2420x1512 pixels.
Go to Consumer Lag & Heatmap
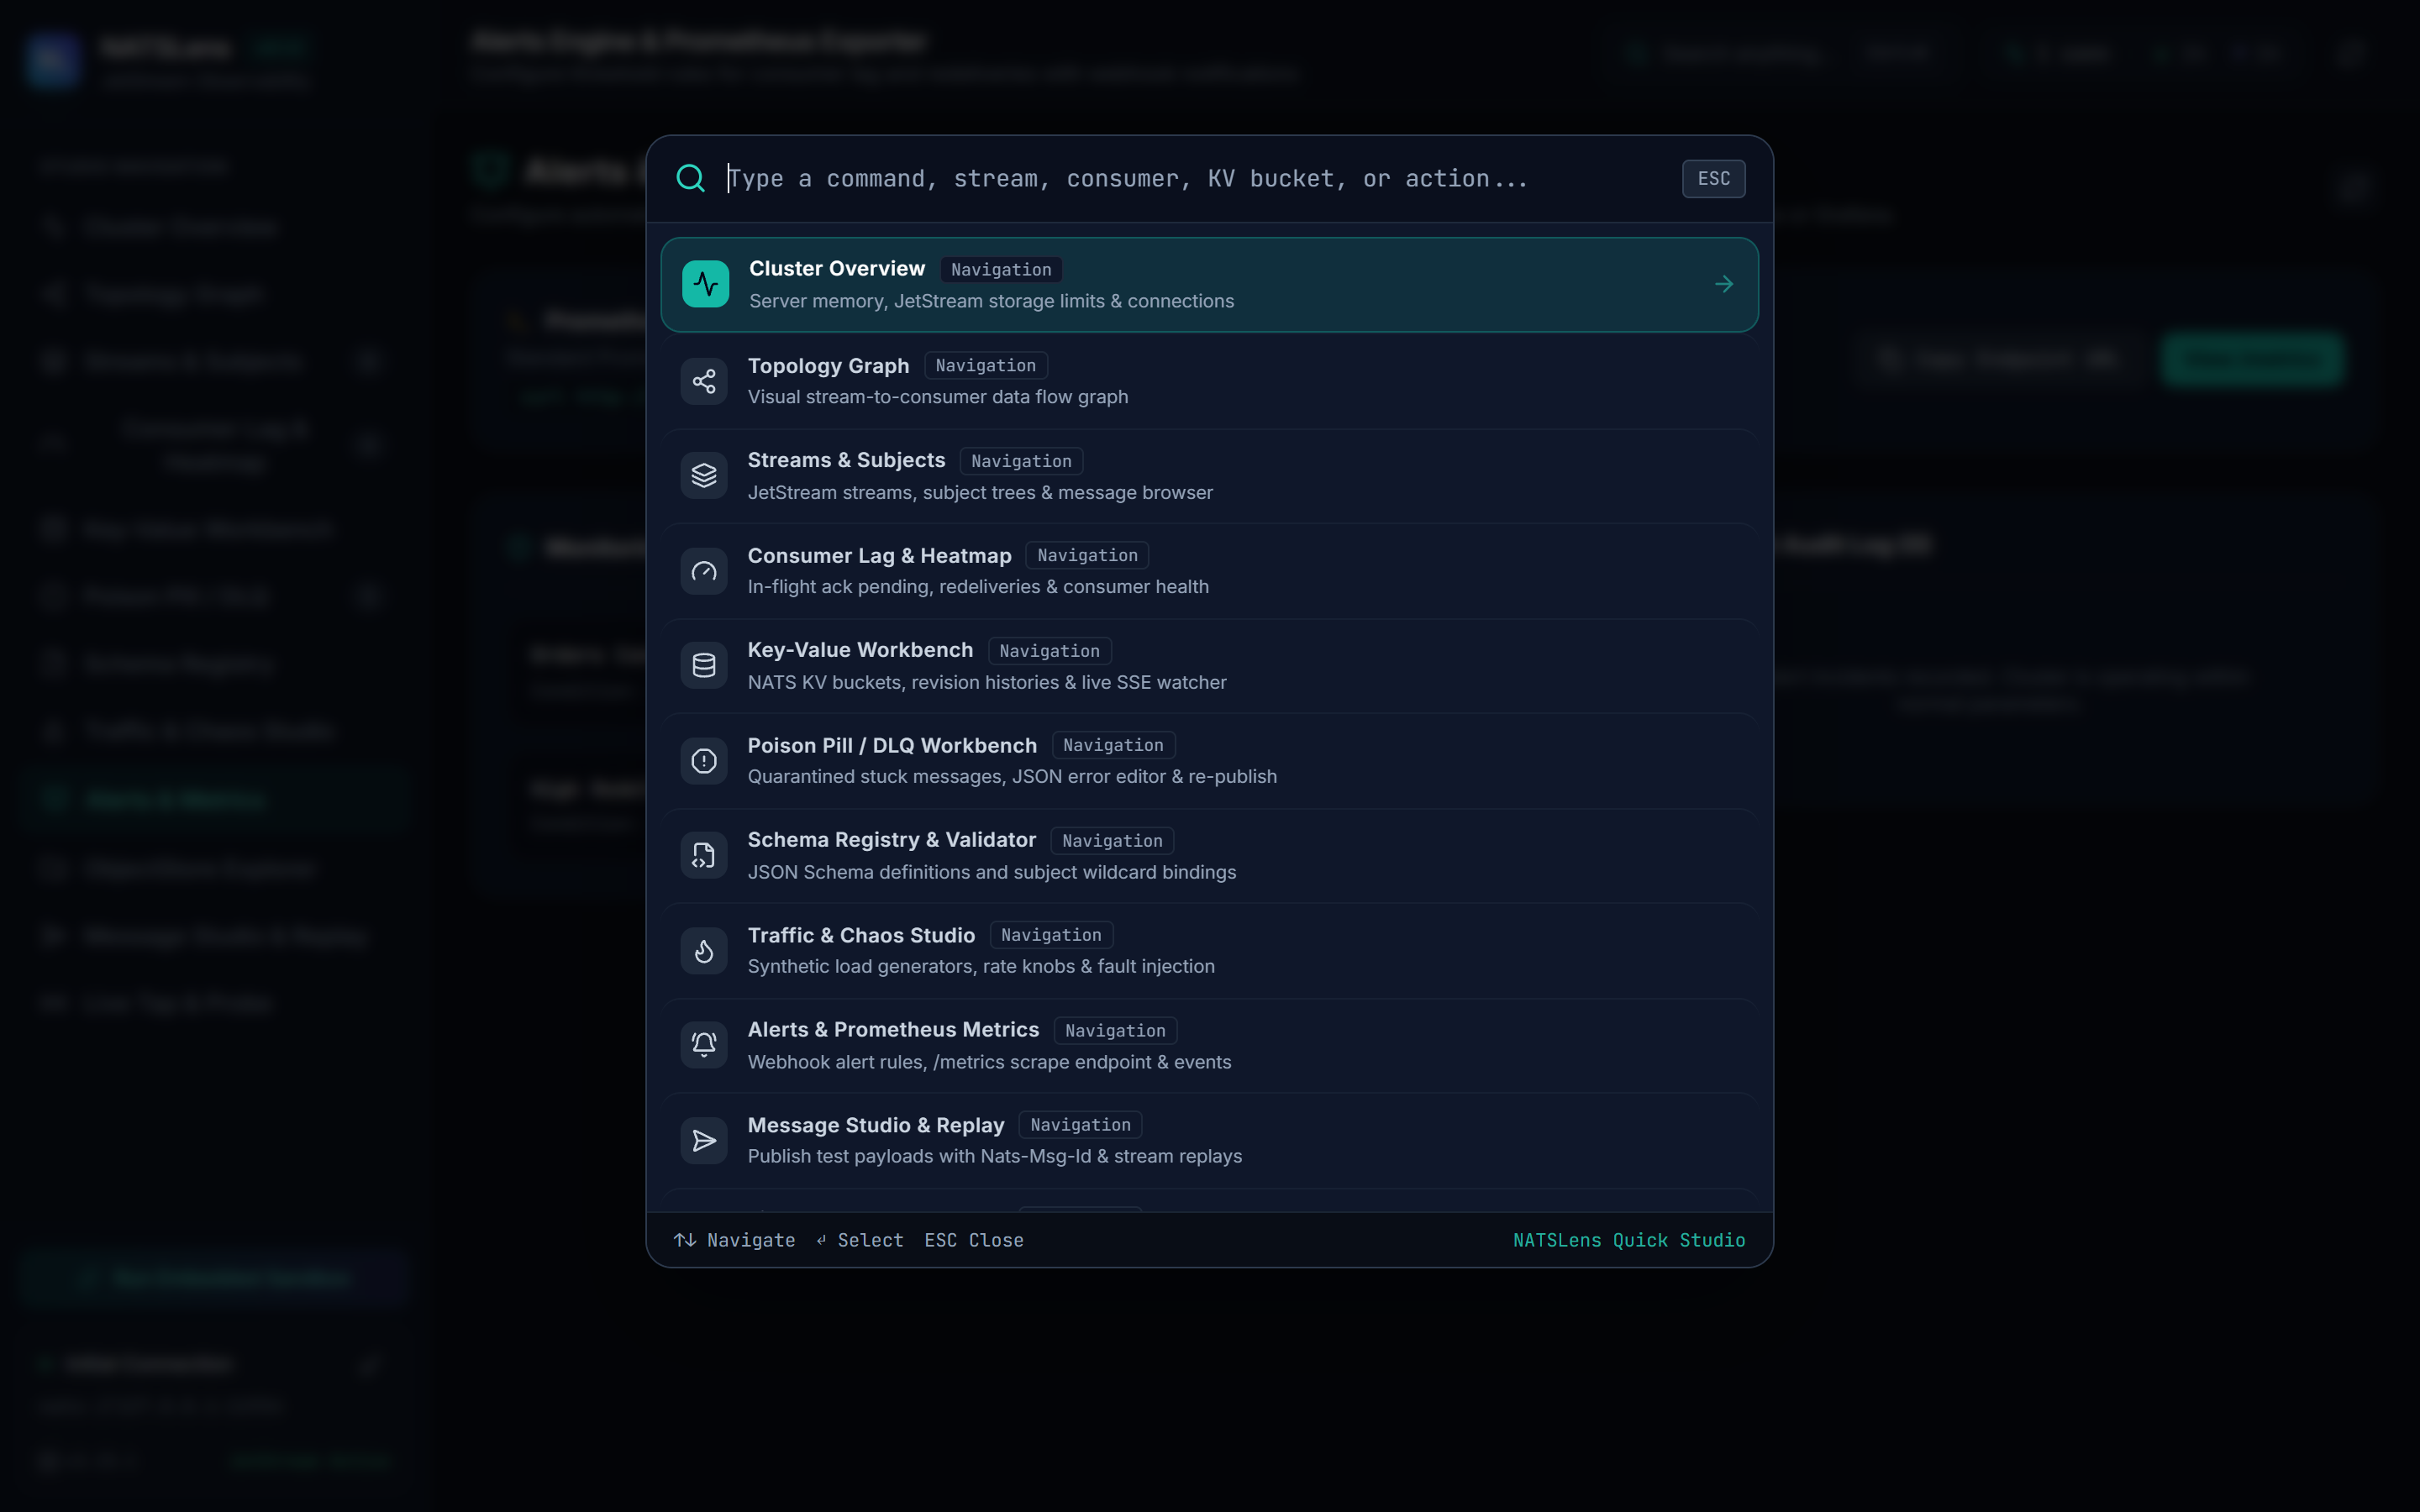(1209, 571)
